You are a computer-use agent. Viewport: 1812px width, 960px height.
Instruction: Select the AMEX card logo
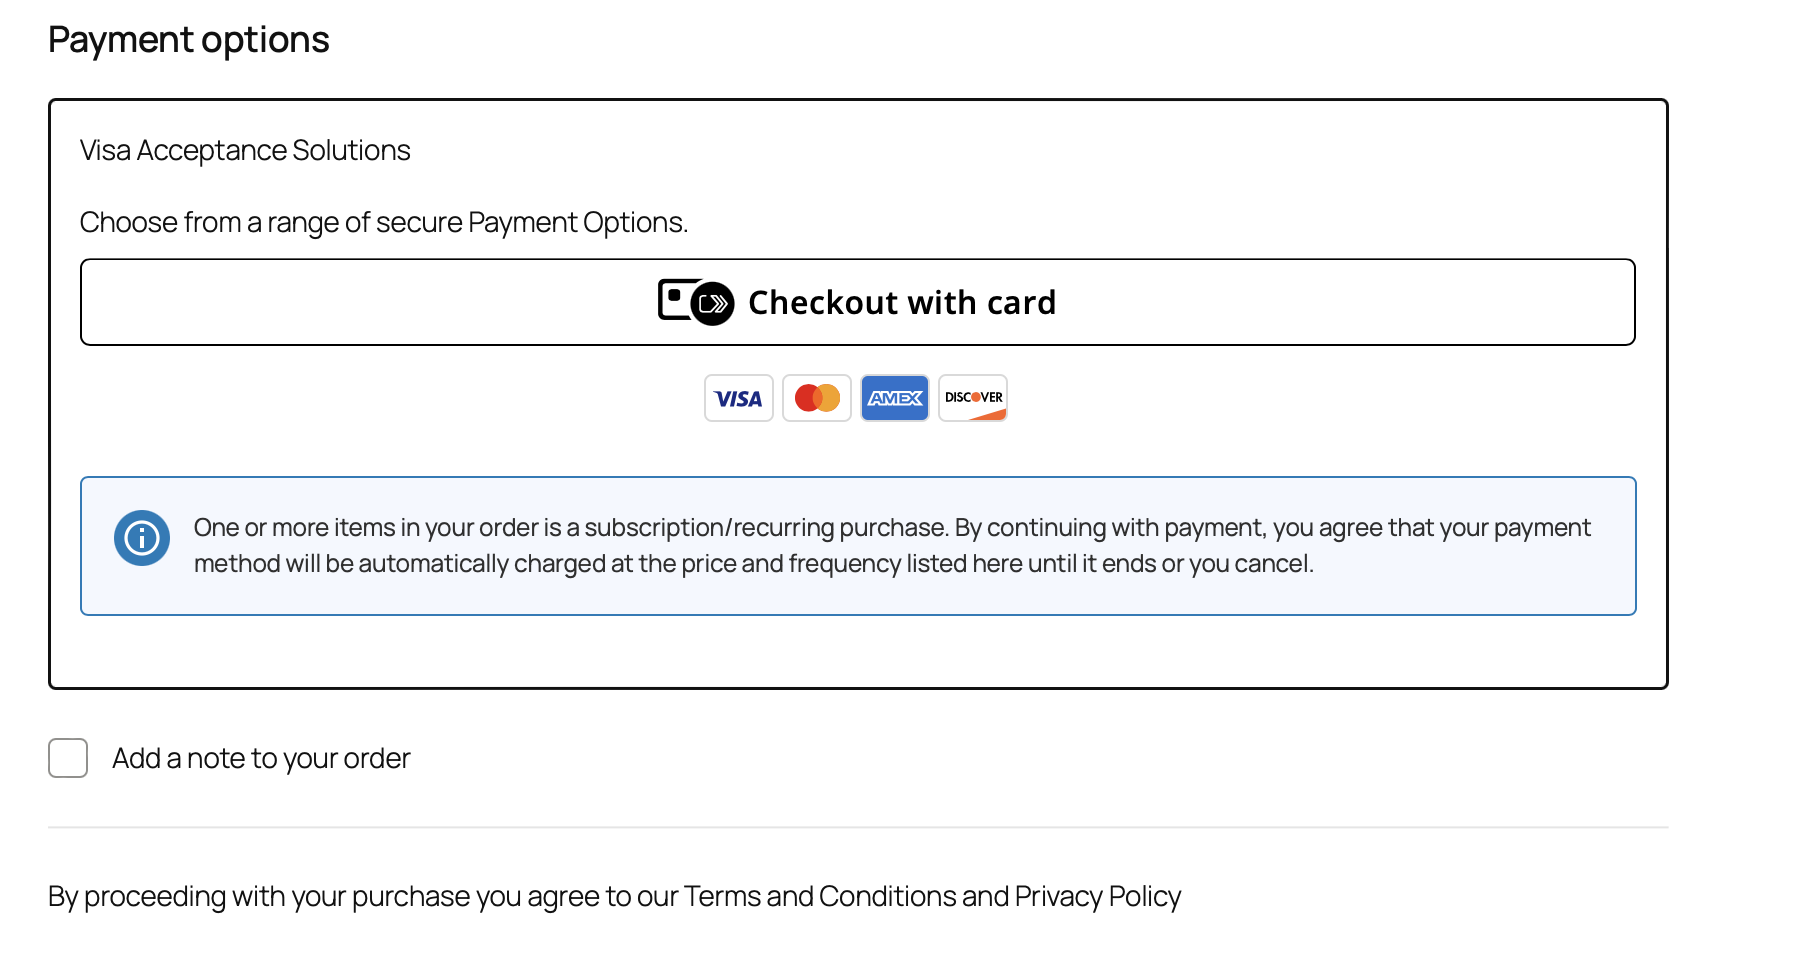tap(895, 398)
